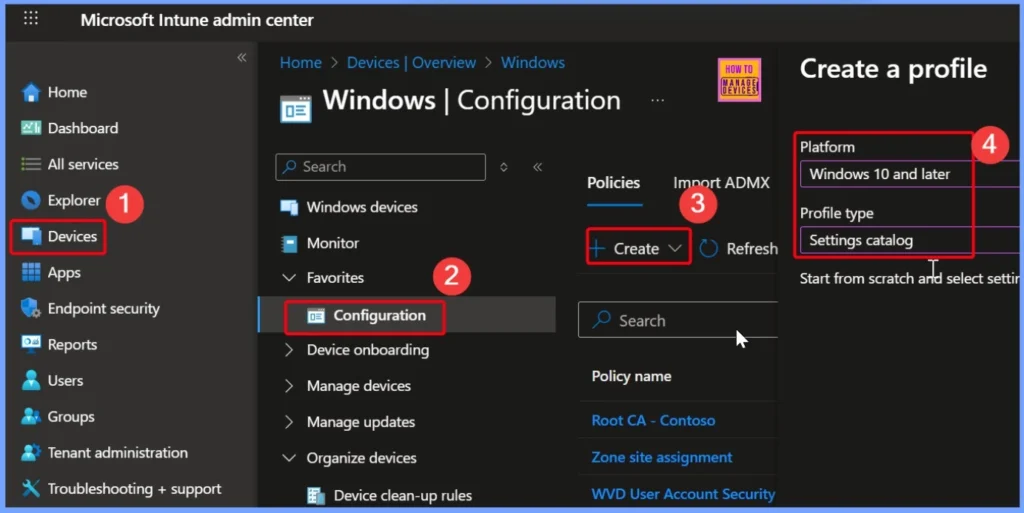Open the Create dropdown arrow
1024x513 pixels.
click(675, 249)
